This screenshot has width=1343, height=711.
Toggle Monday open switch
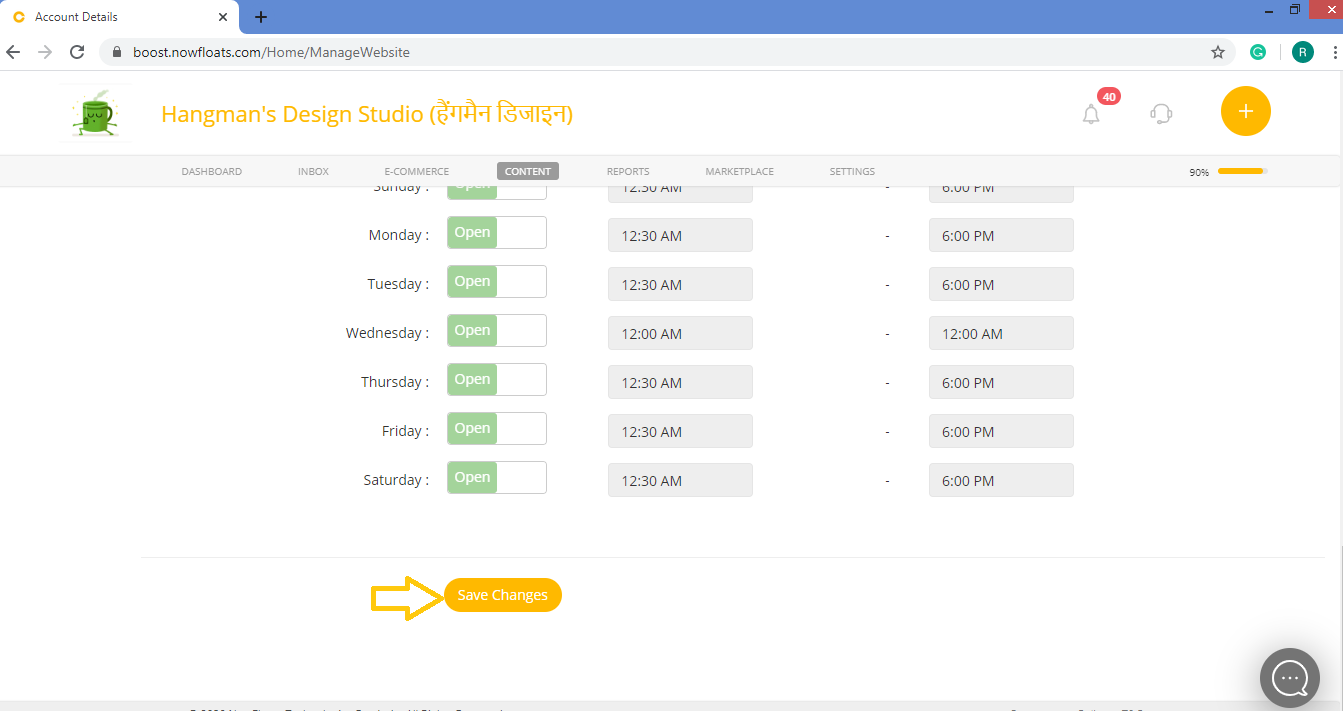tap(497, 233)
